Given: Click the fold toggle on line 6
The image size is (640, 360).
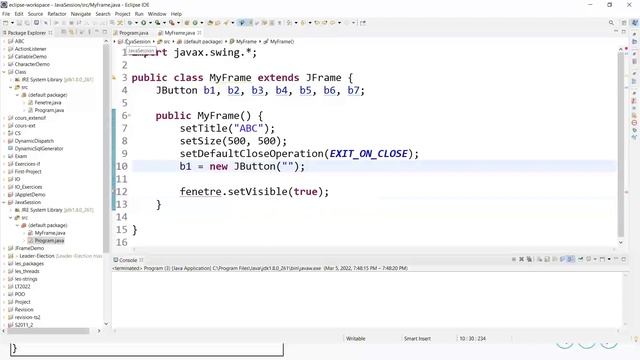Looking at the screenshot, I should click(x=129, y=116).
